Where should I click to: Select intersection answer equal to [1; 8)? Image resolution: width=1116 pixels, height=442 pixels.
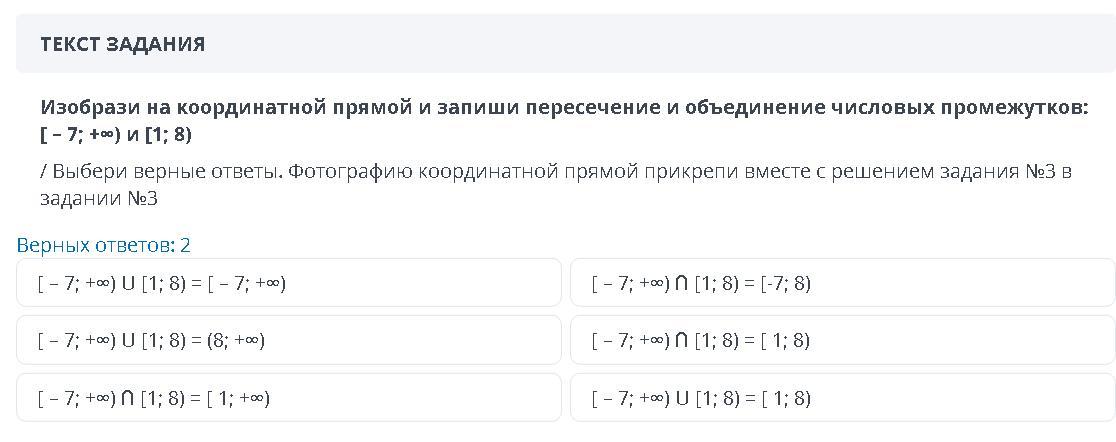843,341
